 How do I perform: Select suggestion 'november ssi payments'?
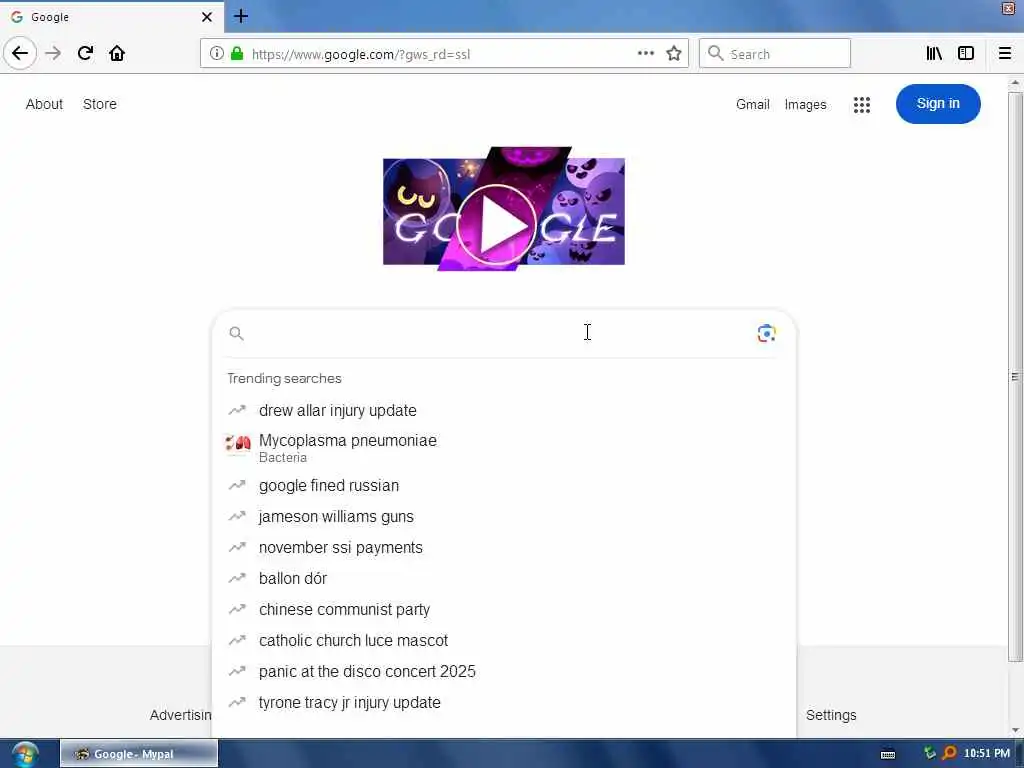coord(504,548)
